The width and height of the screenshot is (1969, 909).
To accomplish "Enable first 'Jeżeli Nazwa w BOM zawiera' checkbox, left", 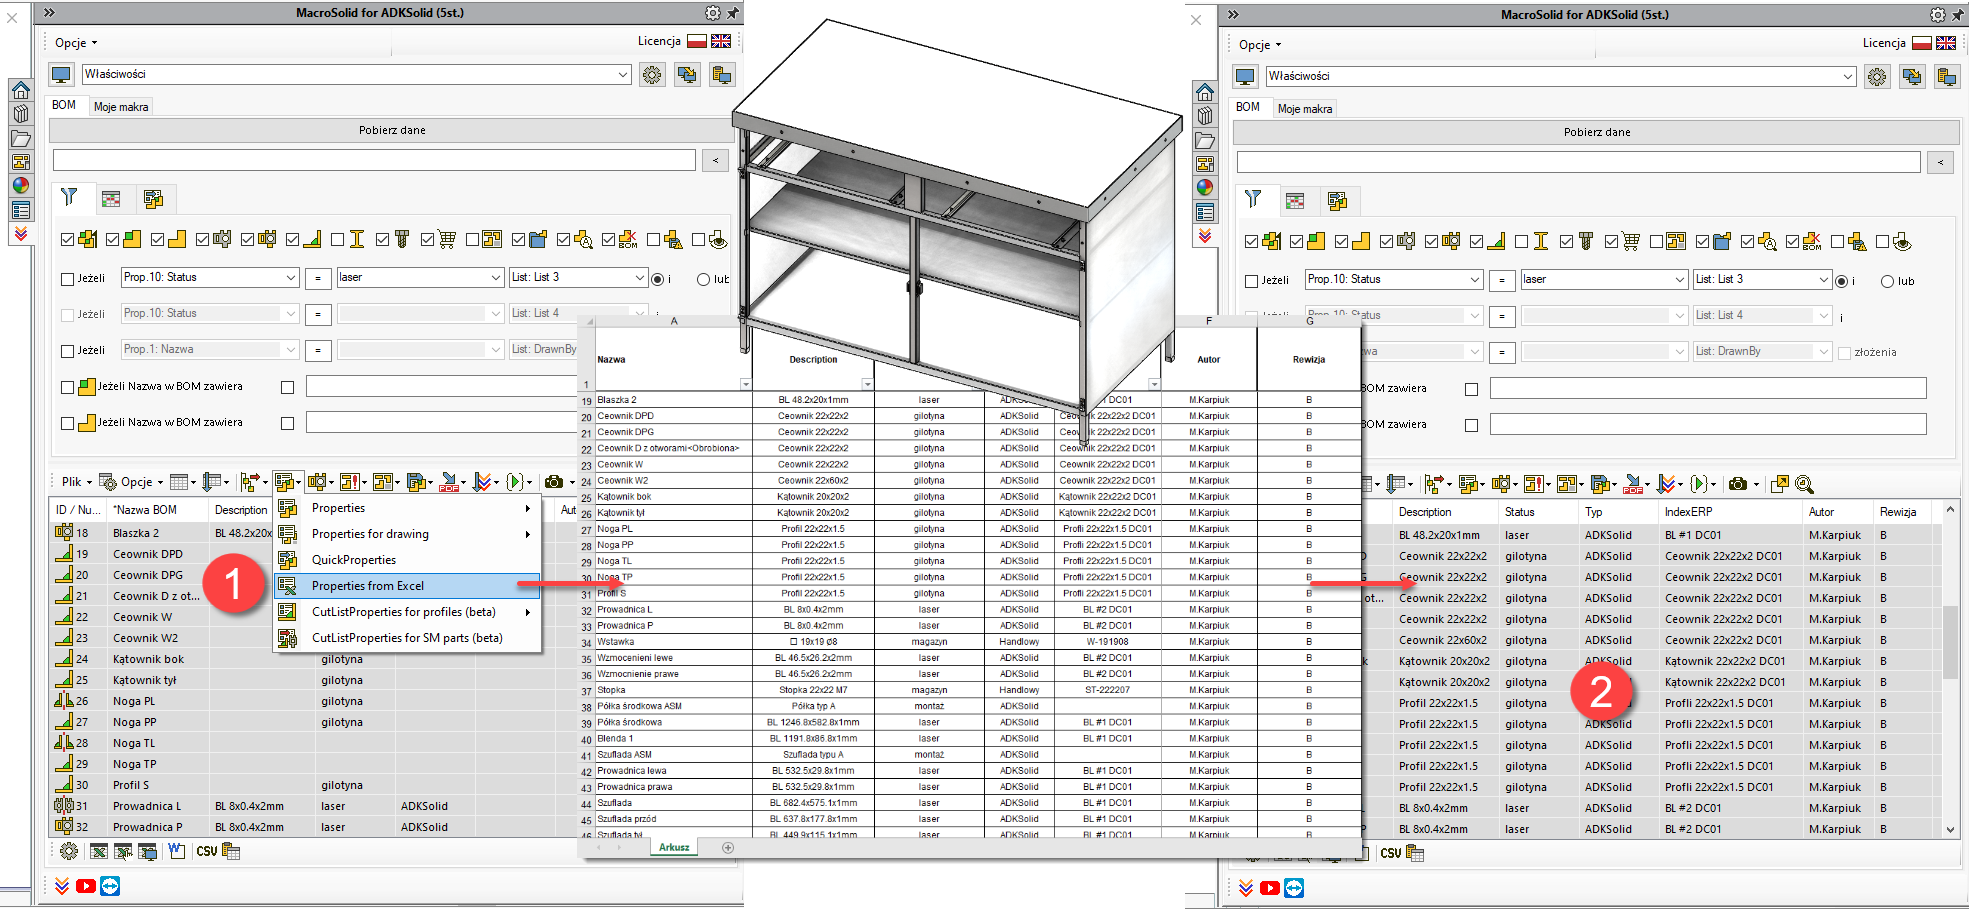I will (x=68, y=387).
